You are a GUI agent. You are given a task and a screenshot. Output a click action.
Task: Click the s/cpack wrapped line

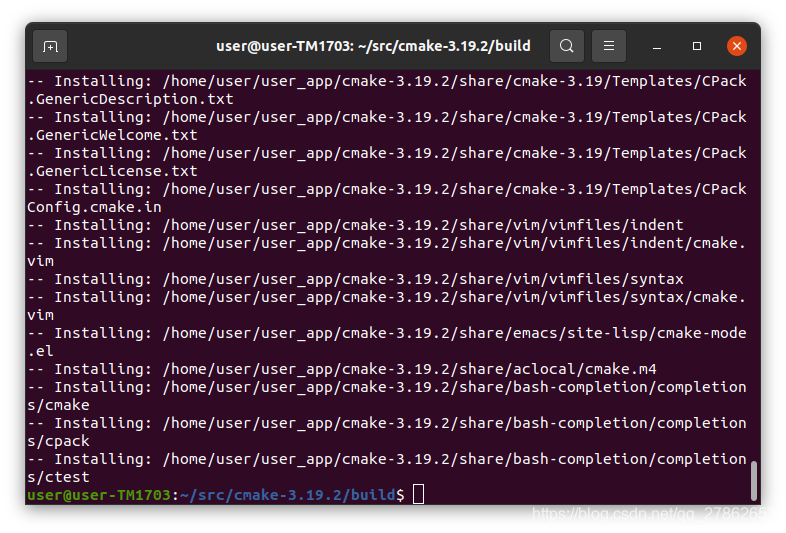point(58,441)
